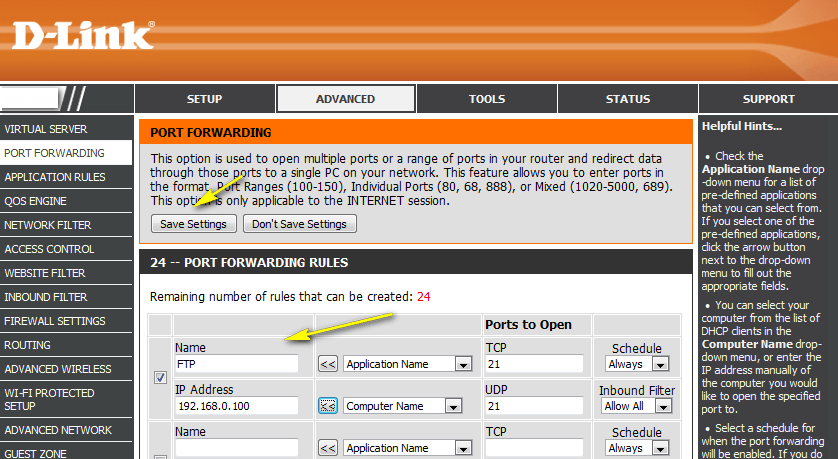Click the Ports to Open column header
Viewport: 838px width, 459px height.
click(528, 324)
